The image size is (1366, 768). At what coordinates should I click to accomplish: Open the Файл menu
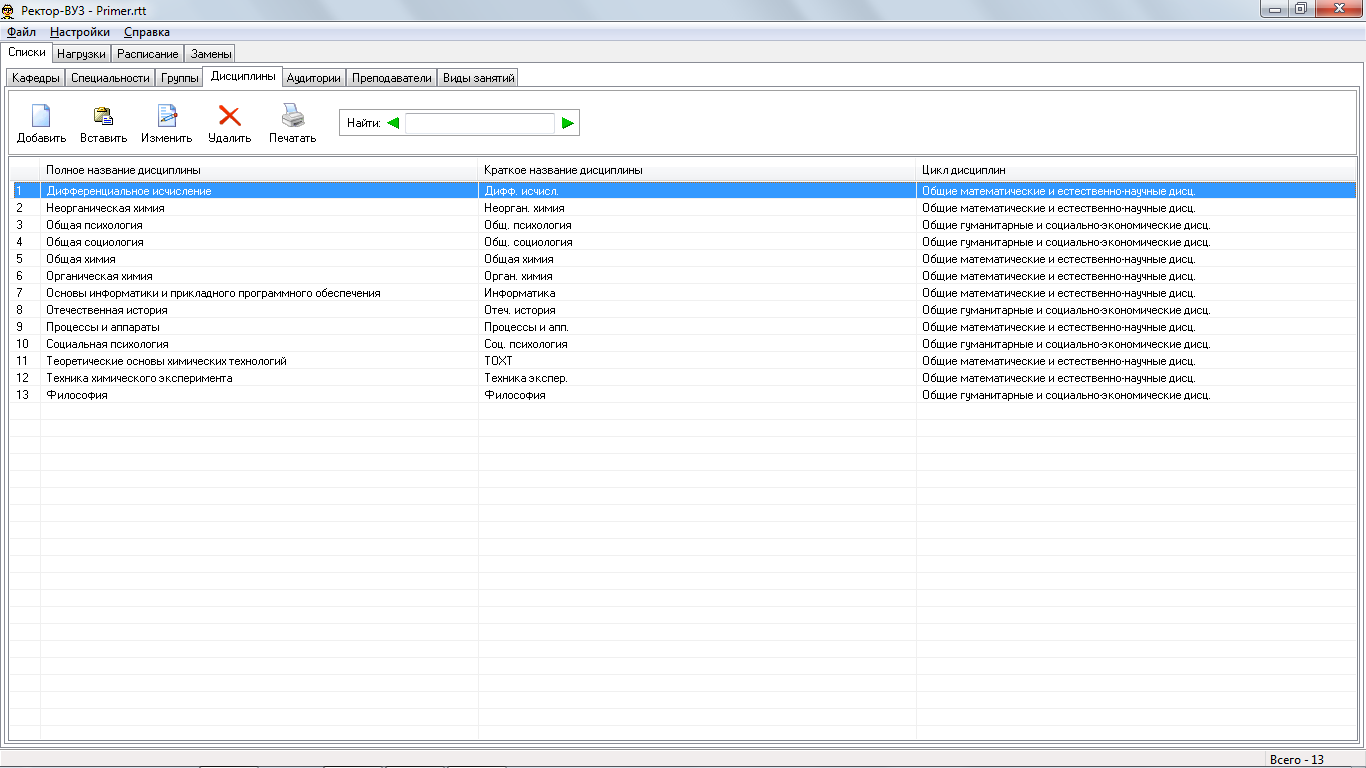21,32
